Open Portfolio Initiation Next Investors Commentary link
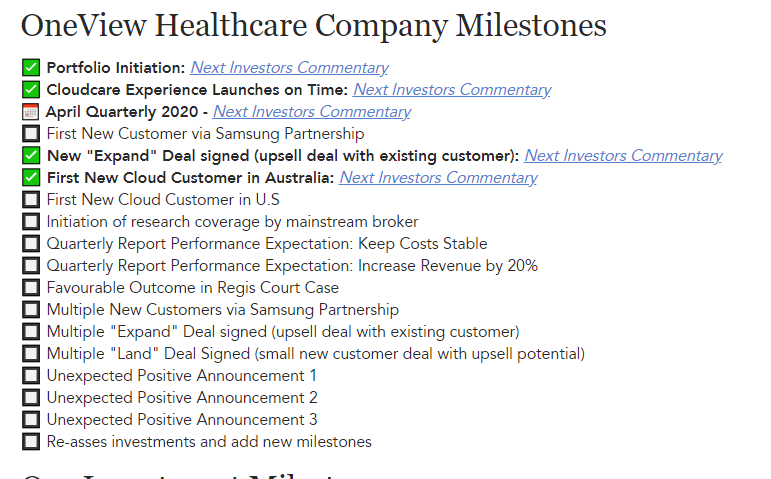The image size is (771, 479). pos(289,67)
